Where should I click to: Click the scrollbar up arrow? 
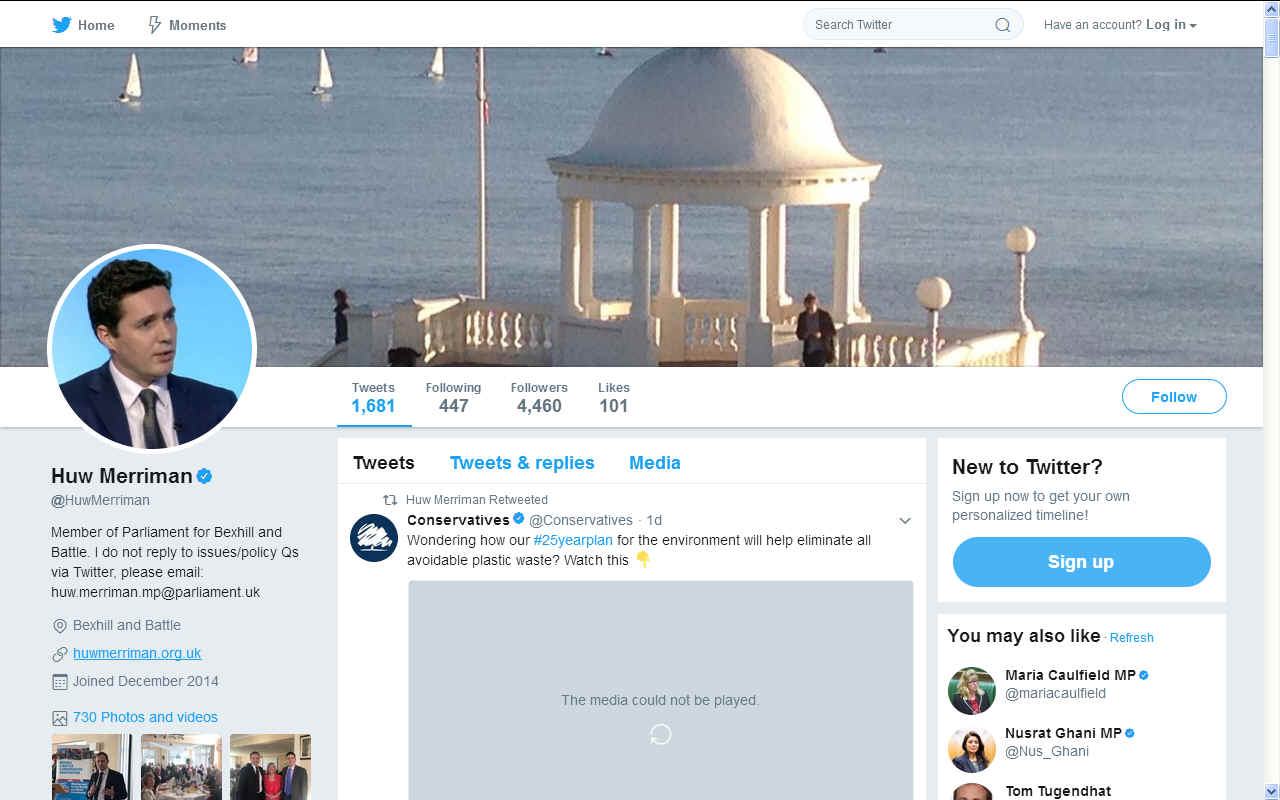(x=1271, y=8)
